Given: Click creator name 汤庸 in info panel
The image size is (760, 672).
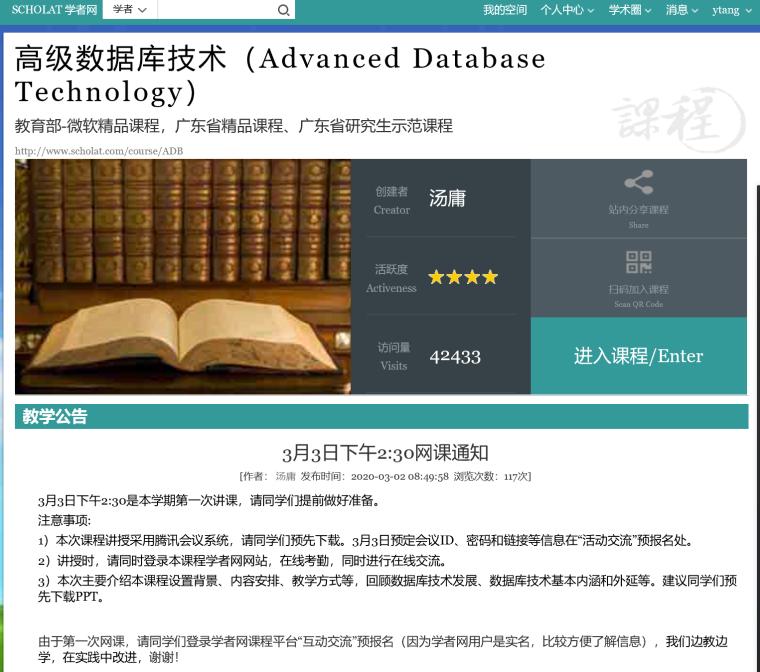Looking at the screenshot, I should click(x=447, y=198).
